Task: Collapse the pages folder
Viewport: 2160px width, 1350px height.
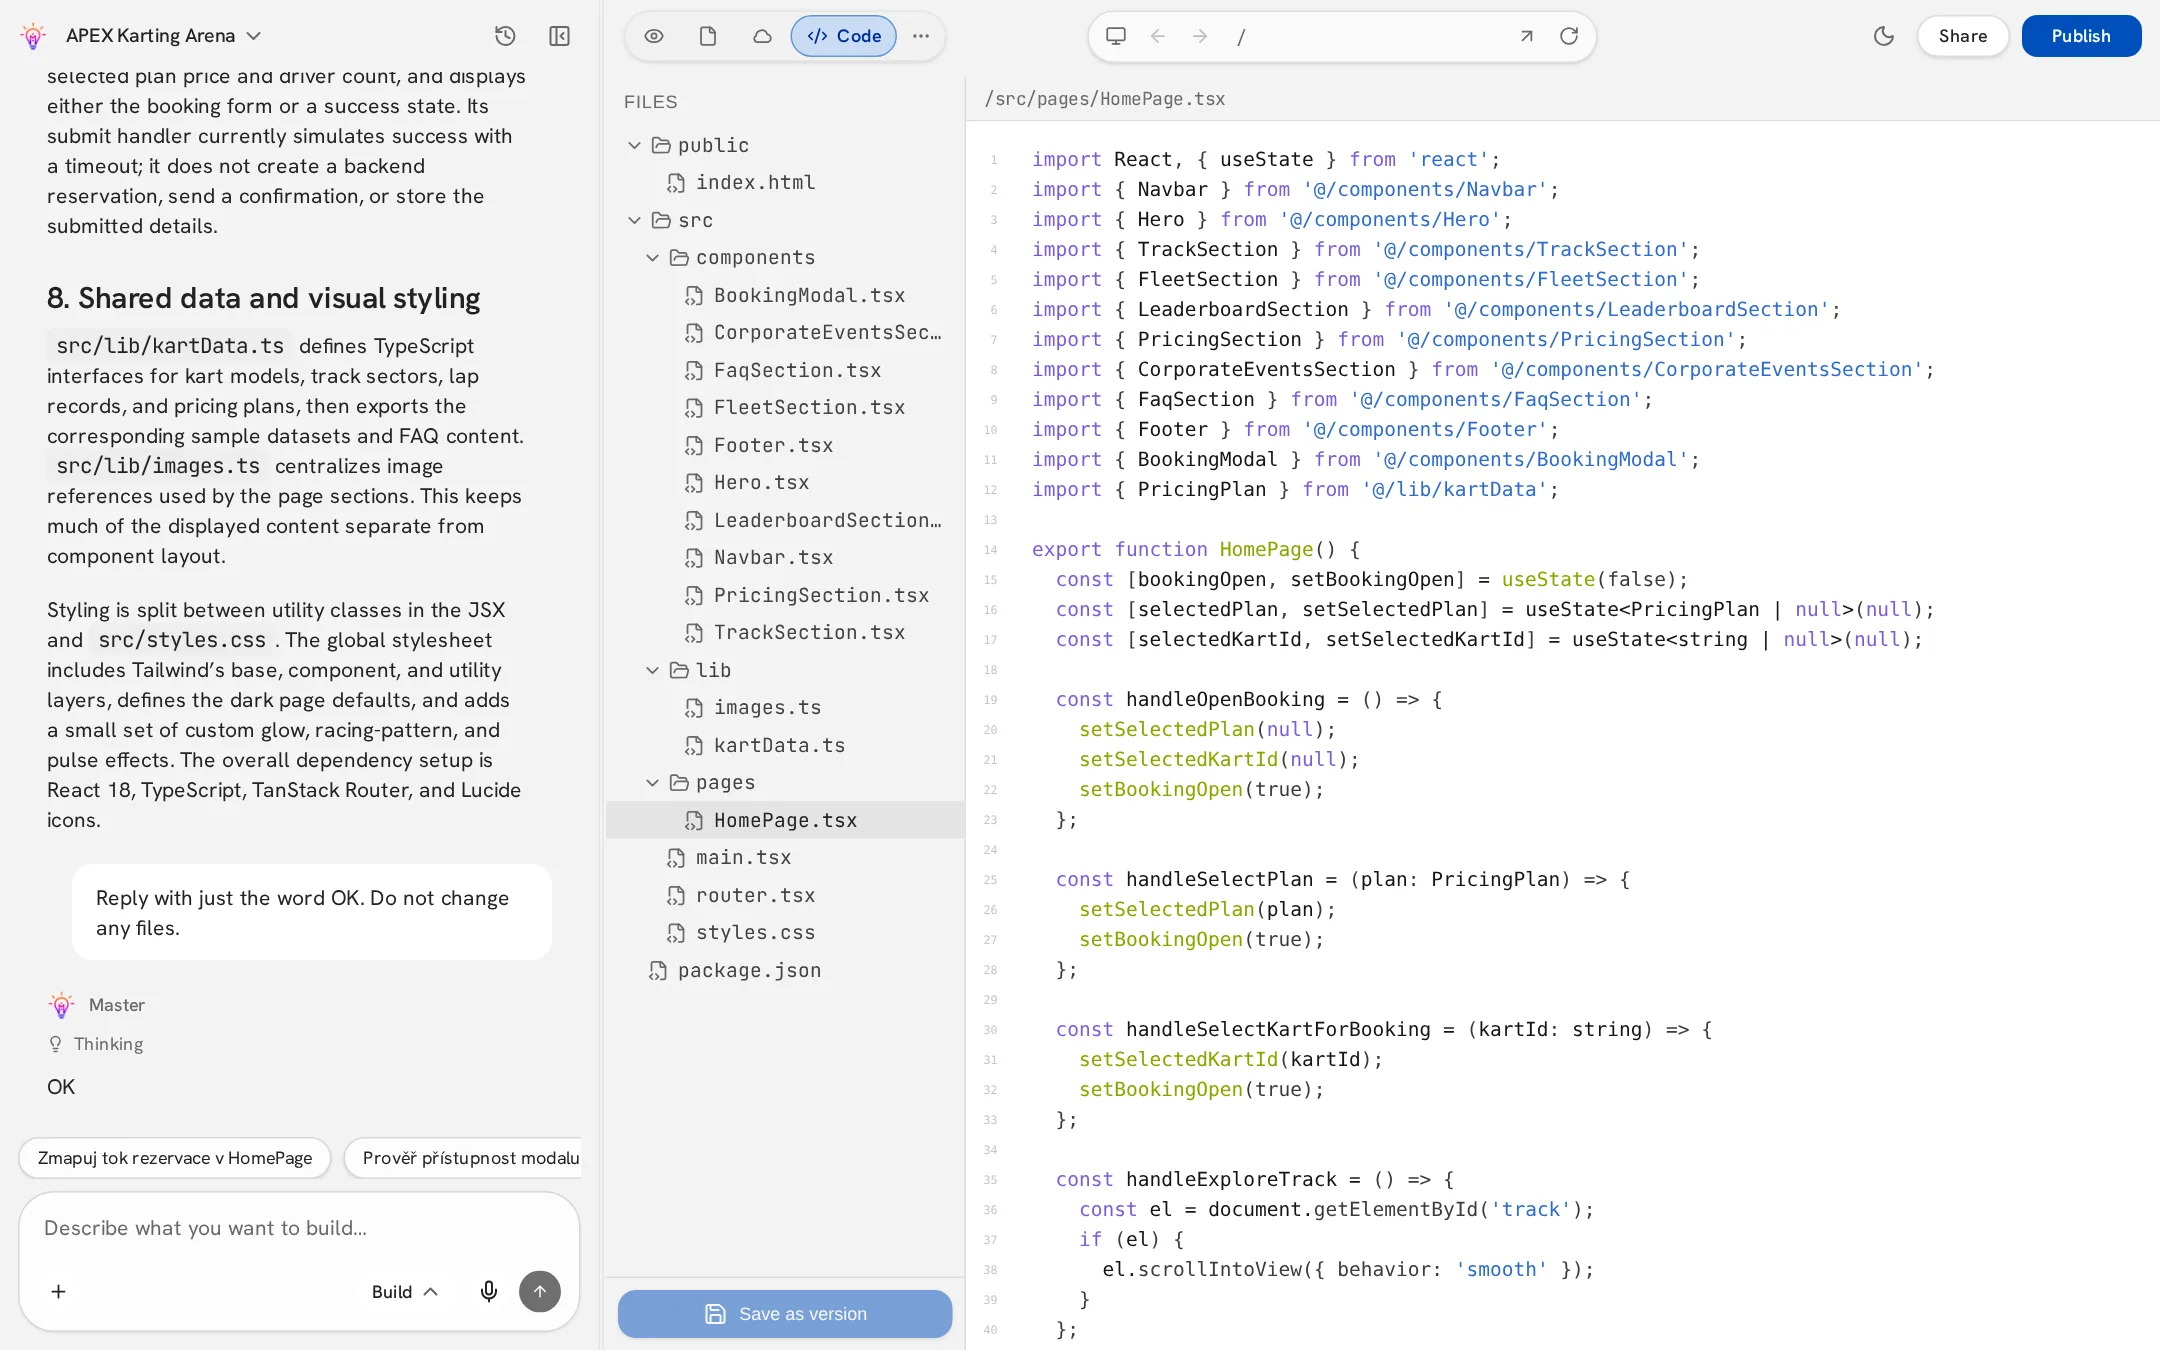Action: [652, 783]
